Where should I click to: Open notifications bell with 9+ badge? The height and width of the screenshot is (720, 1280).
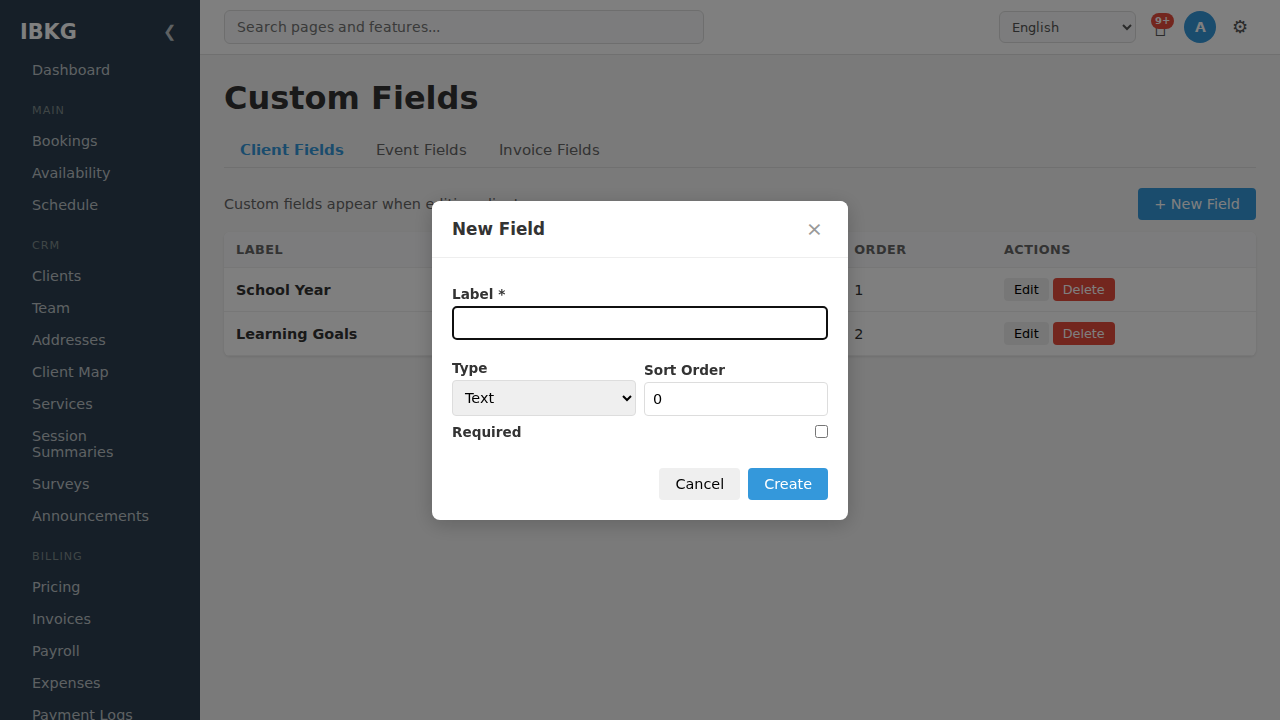coord(1160,27)
